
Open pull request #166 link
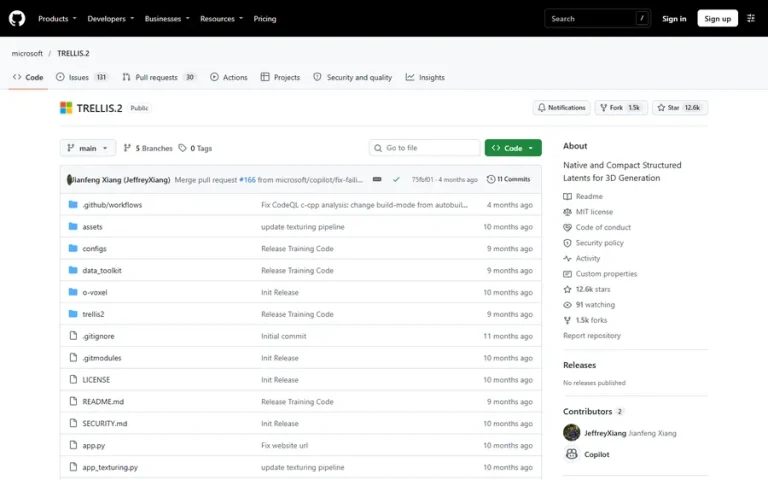[x=247, y=180]
